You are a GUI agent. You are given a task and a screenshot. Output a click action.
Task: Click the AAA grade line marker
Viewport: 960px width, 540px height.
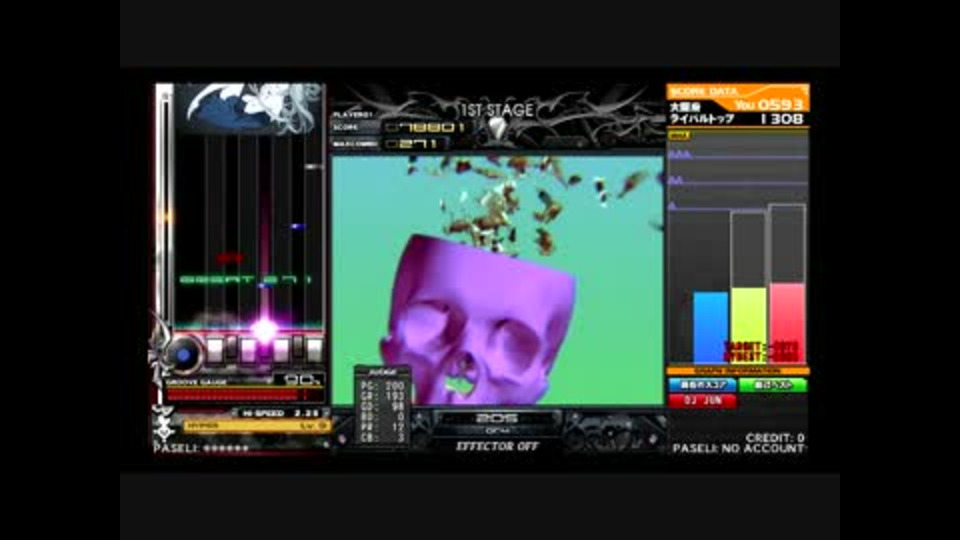tap(680, 155)
